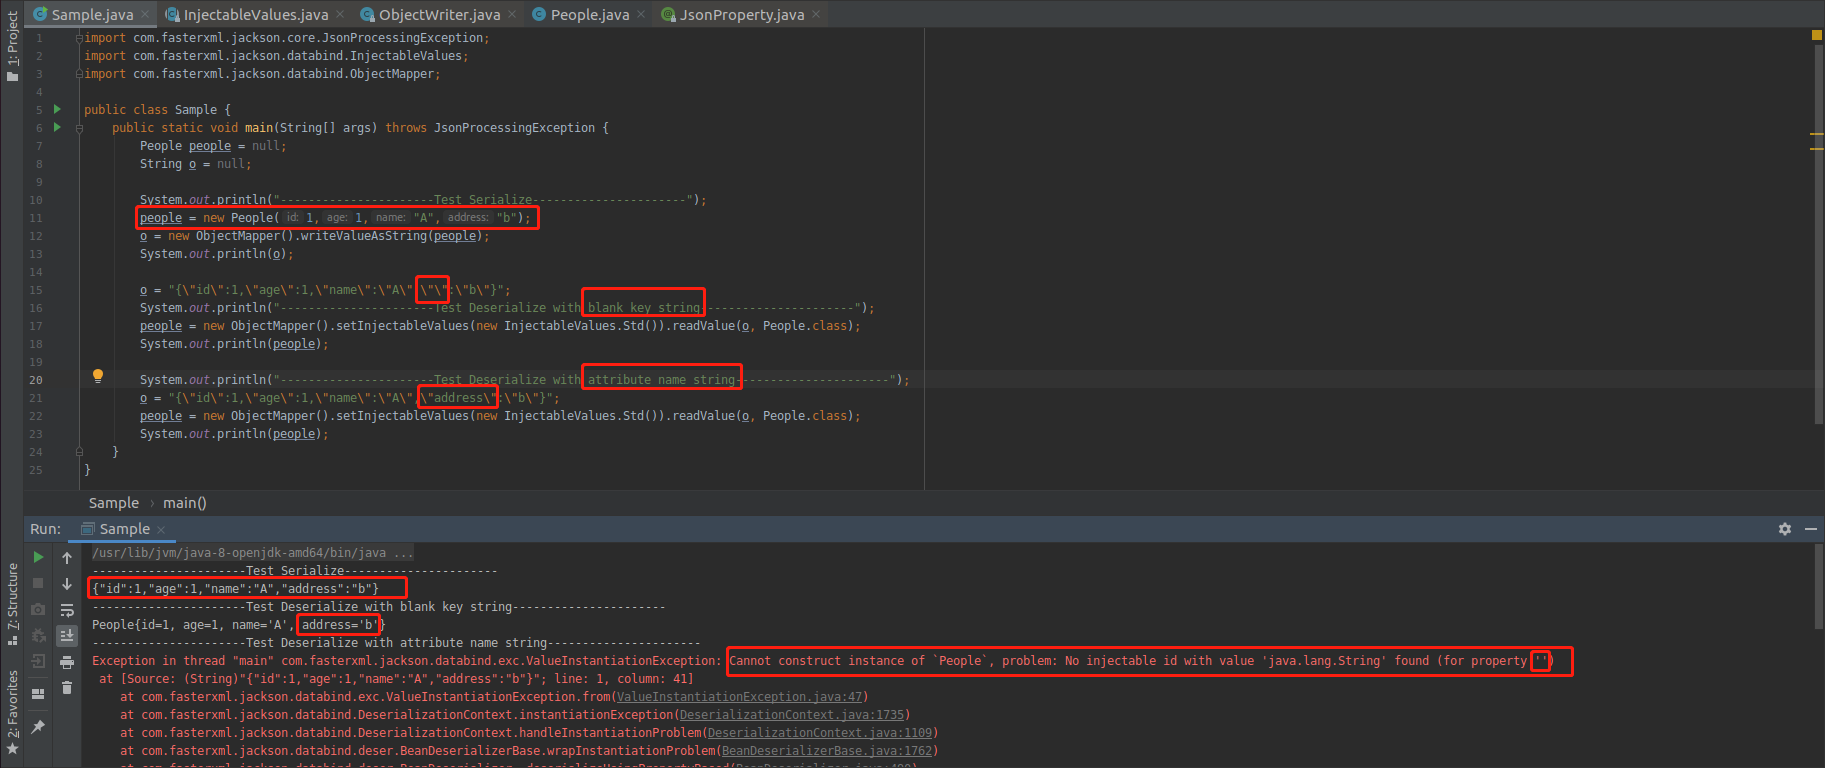Open run gutter menu beside class Sample
This screenshot has height=768, width=1825.
(57, 109)
